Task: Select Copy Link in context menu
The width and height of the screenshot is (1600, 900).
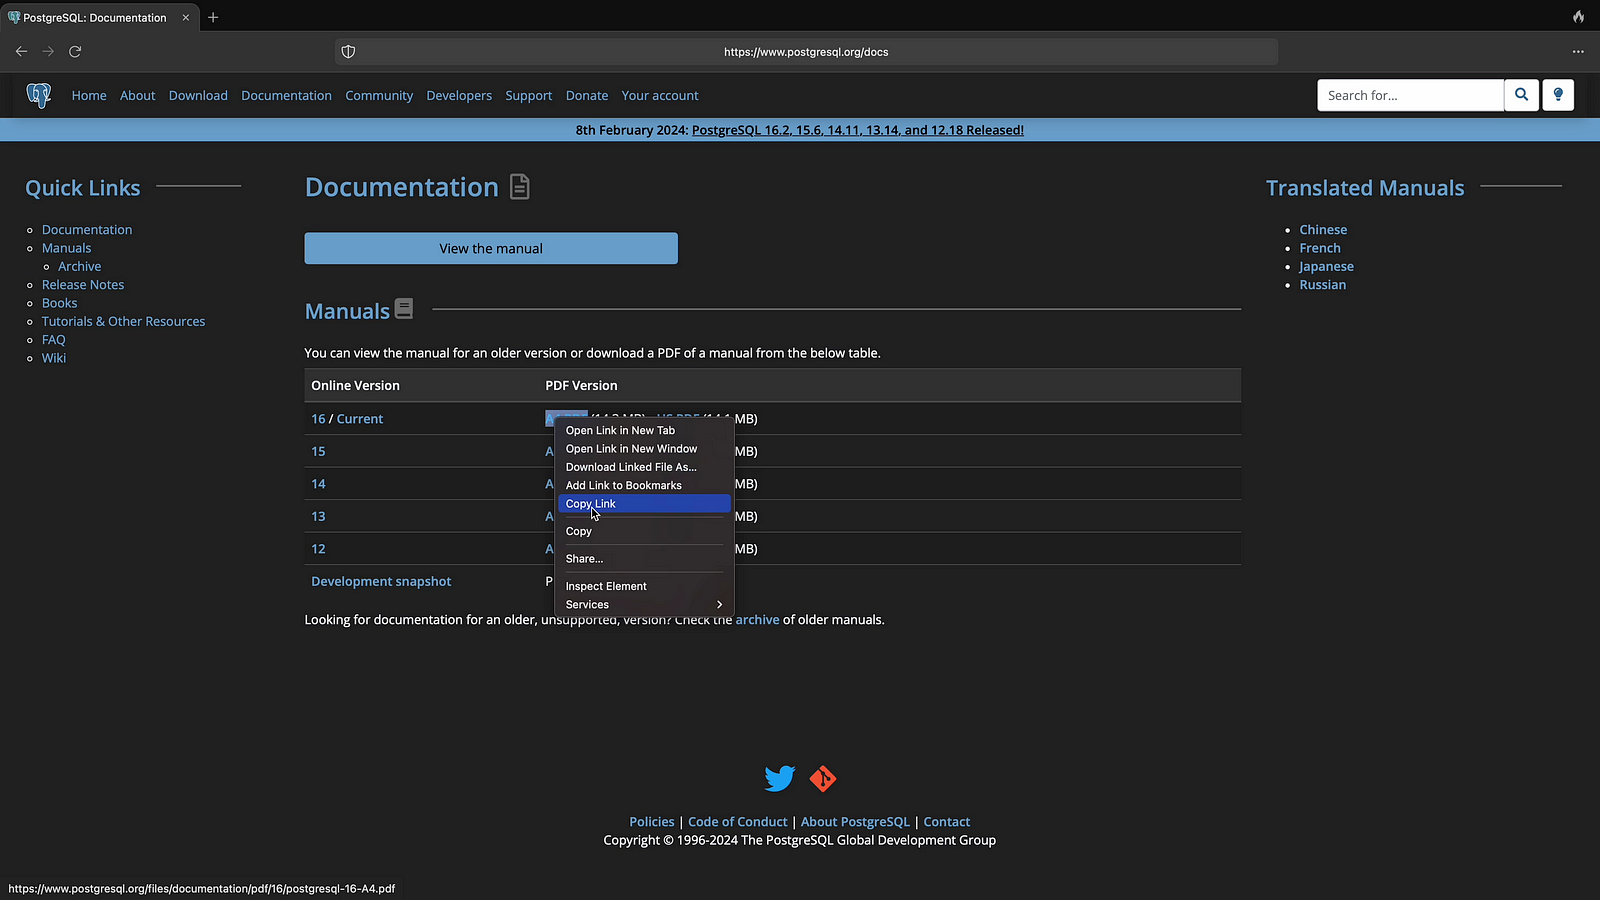Action: click(643, 504)
